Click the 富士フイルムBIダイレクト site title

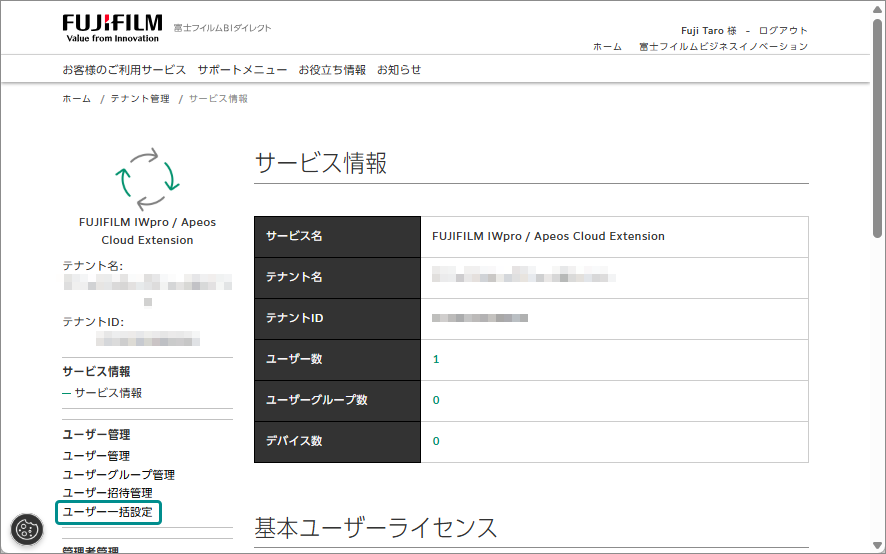pos(223,28)
